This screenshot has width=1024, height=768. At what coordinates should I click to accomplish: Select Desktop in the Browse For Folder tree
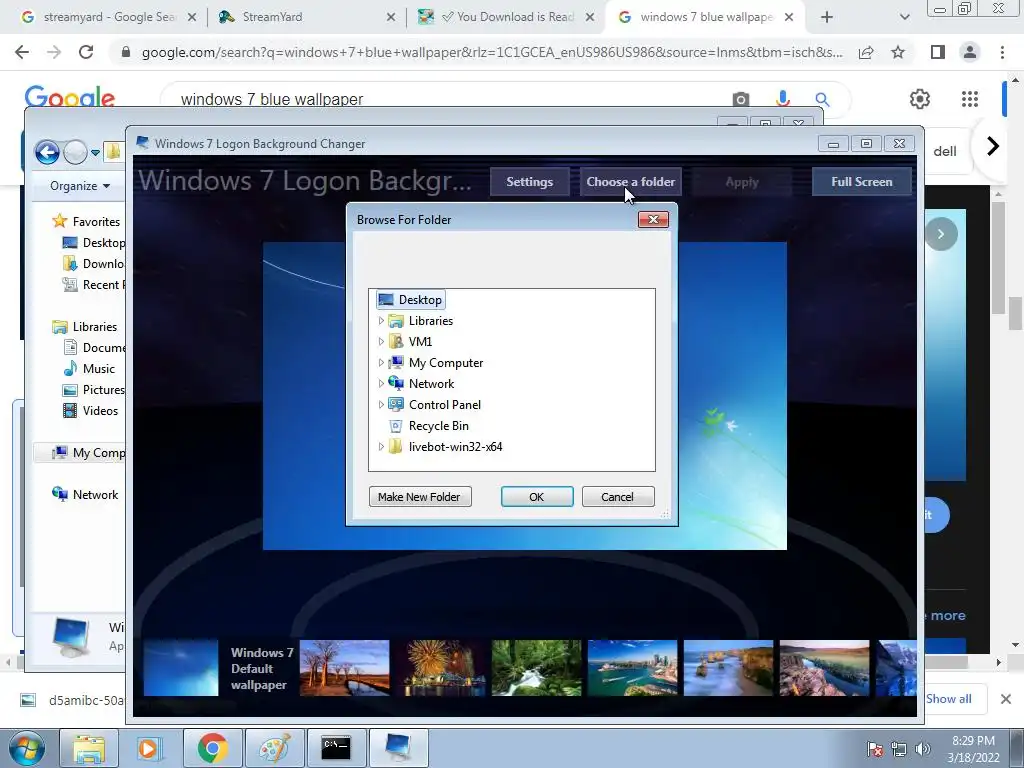coord(411,300)
